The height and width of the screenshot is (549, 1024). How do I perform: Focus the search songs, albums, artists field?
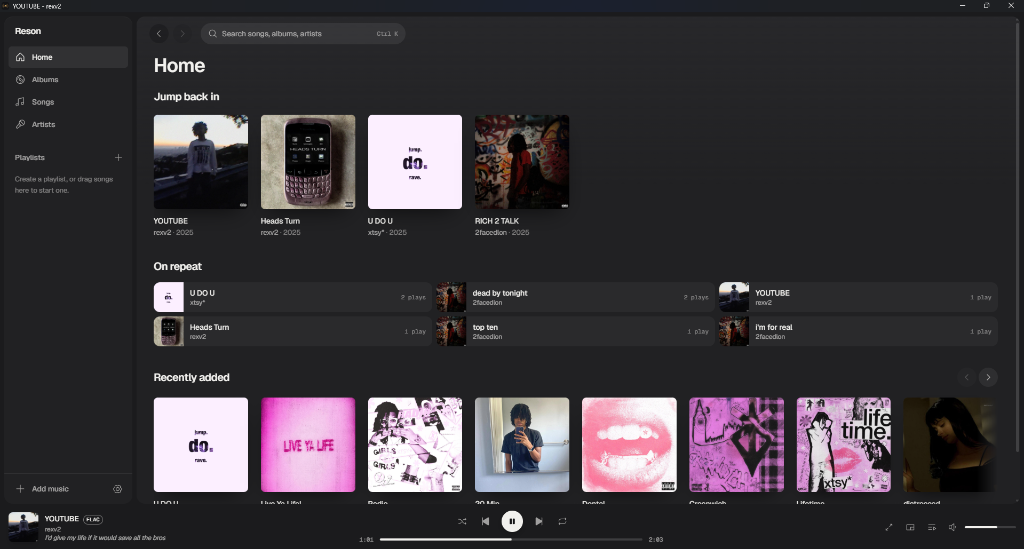pos(303,33)
